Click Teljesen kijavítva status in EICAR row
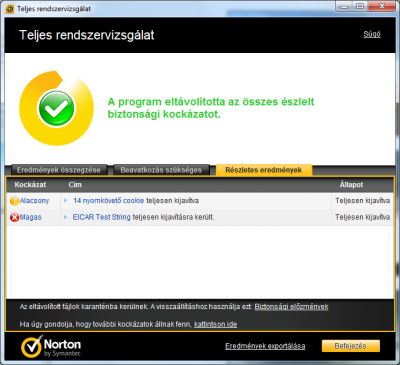Viewport: 400px width, 365px height. (362, 217)
